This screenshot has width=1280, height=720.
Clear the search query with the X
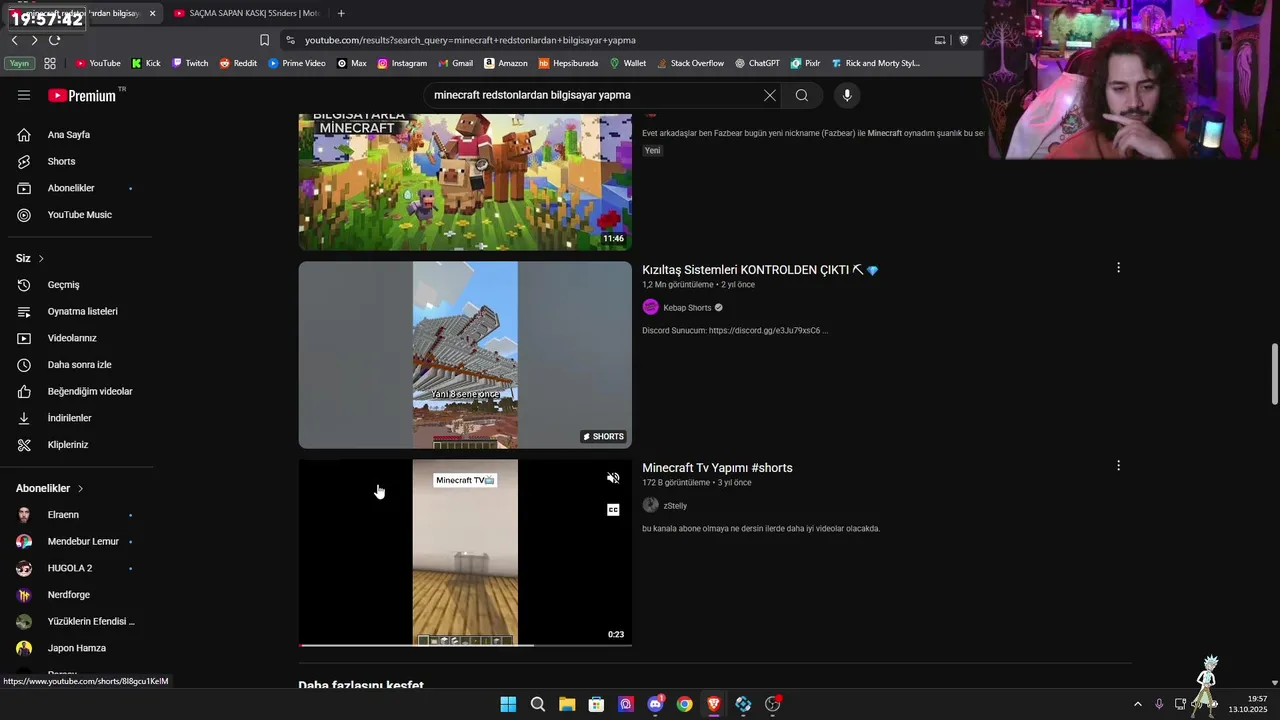769,95
